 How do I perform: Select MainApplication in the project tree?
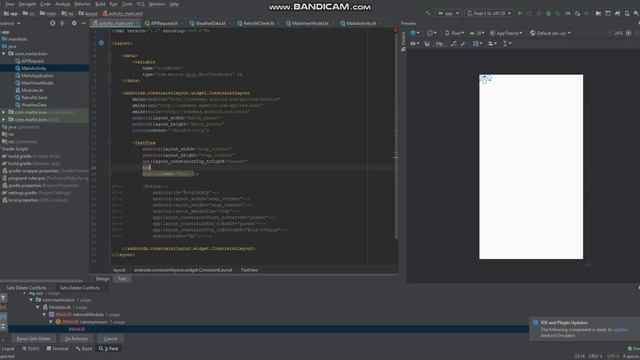37,76
